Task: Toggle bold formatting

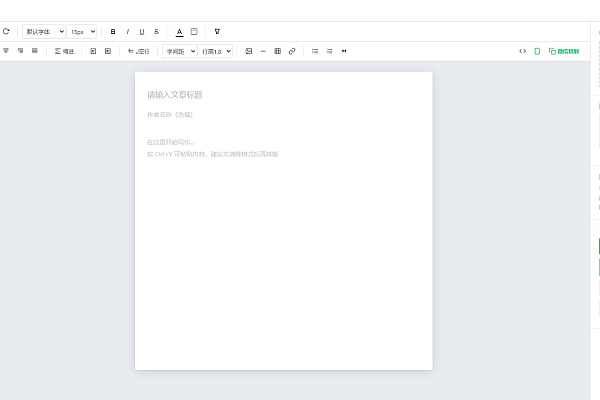Action: (x=113, y=32)
